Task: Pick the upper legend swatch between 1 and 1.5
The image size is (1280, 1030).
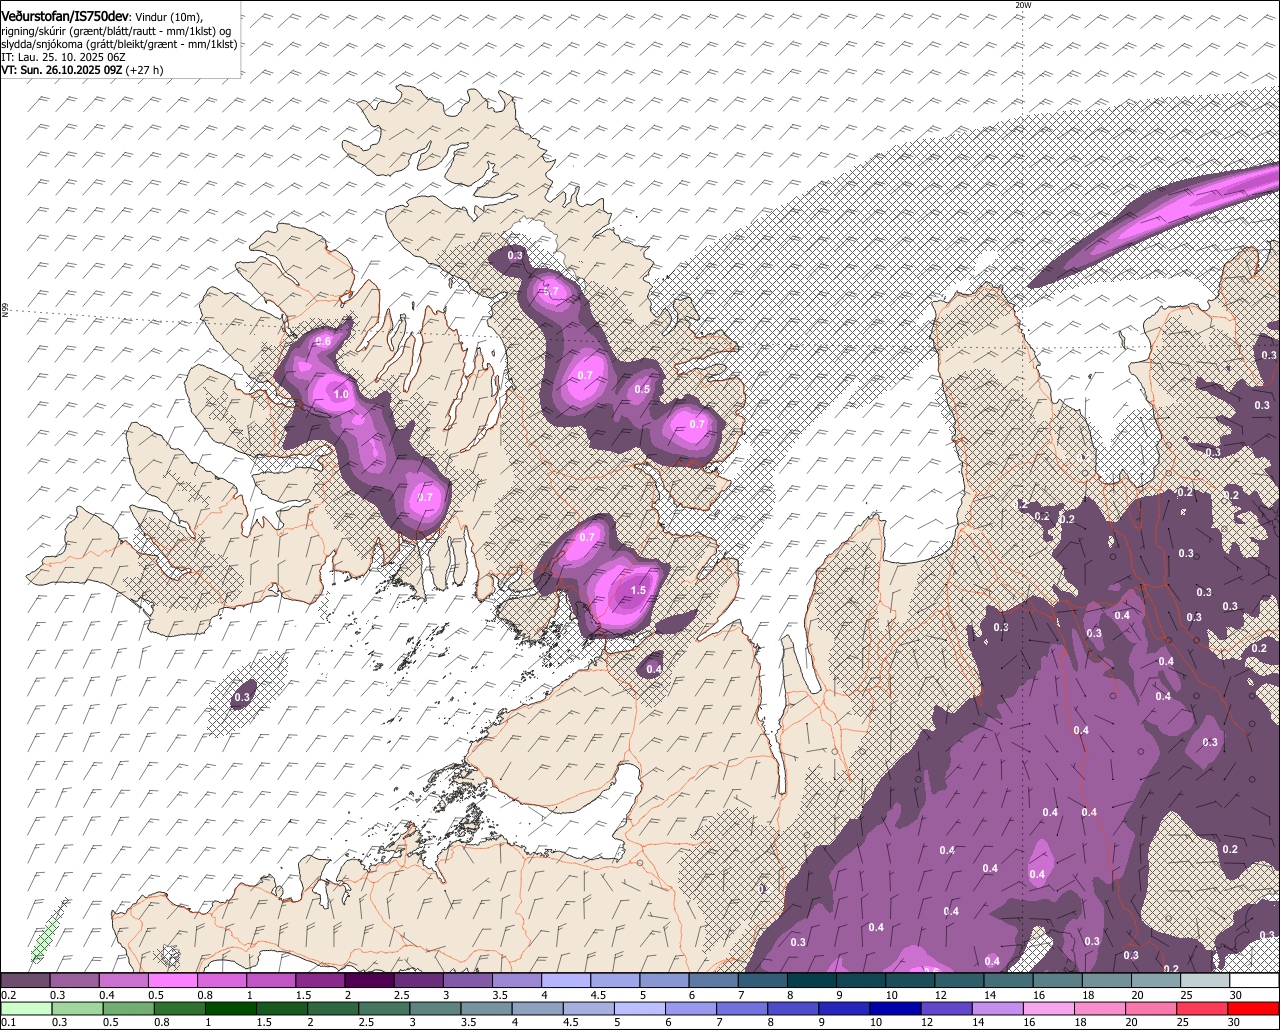Action: coord(271,981)
